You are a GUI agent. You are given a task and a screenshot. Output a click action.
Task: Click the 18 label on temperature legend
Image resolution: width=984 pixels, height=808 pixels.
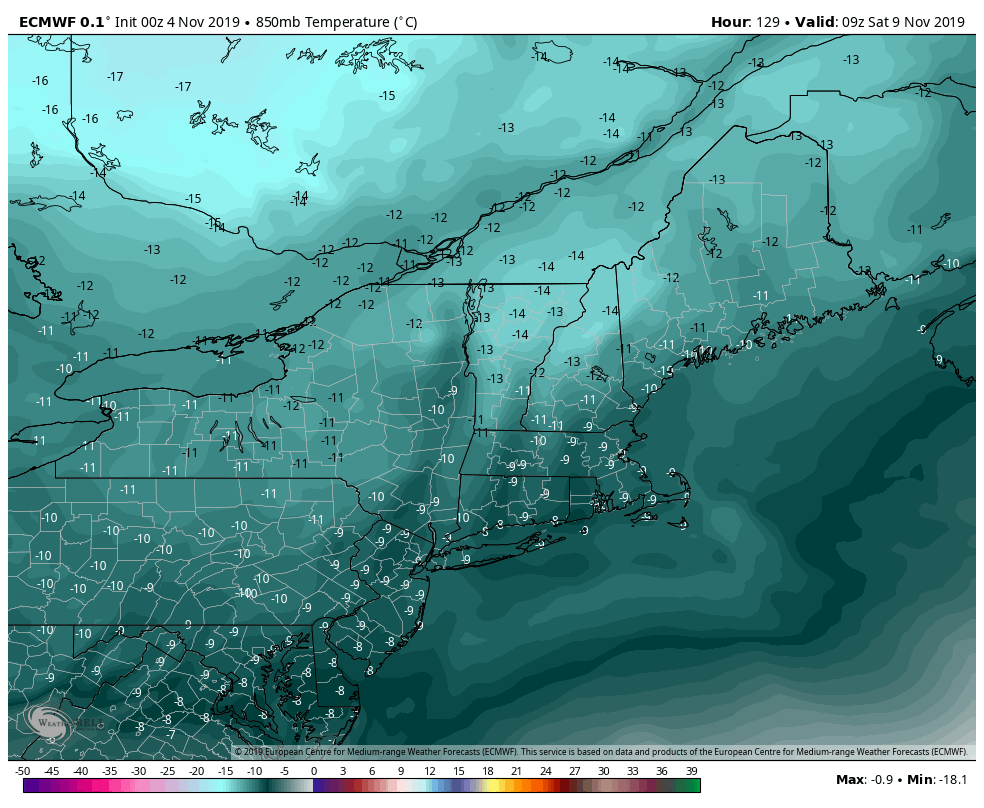(x=487, y=771)
